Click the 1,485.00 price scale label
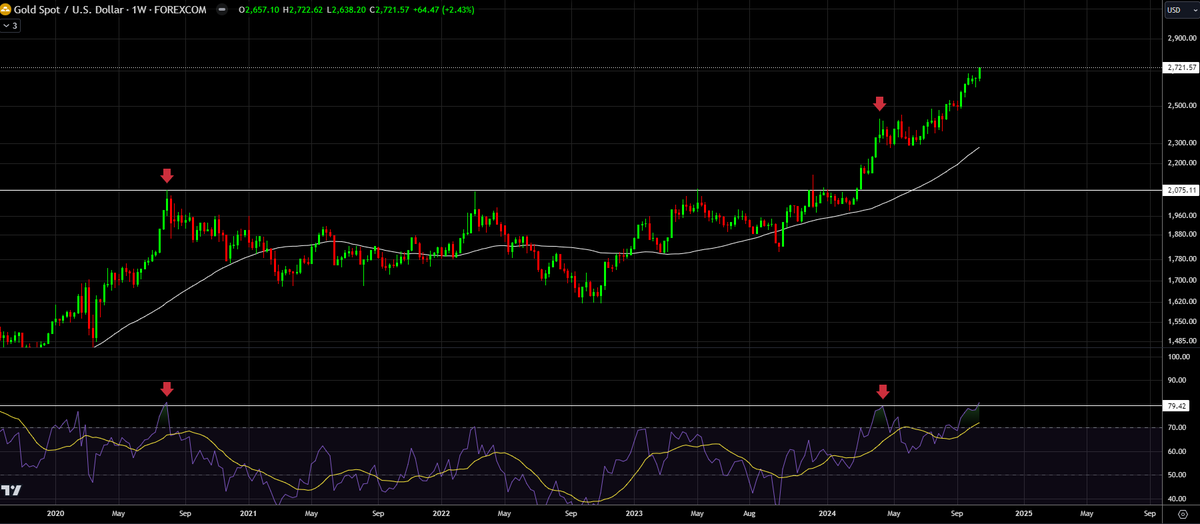The height and width of the screenshot is (524, 1200). tap(1181, 342)
